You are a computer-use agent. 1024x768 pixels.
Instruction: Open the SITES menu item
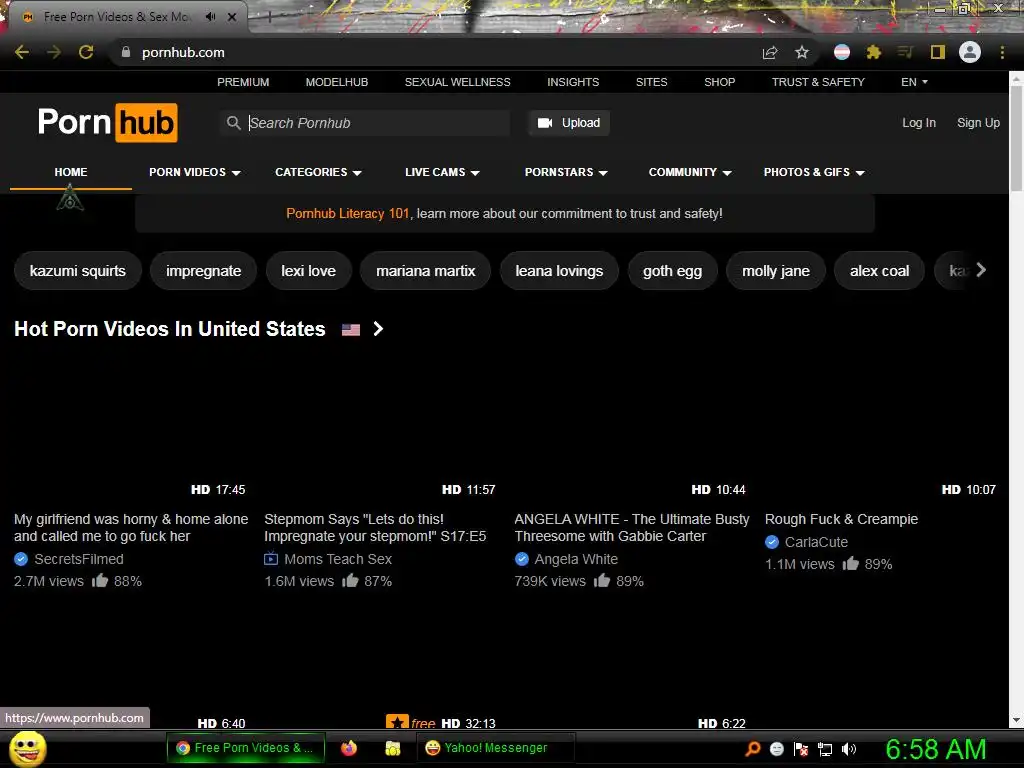click(651, 82)
